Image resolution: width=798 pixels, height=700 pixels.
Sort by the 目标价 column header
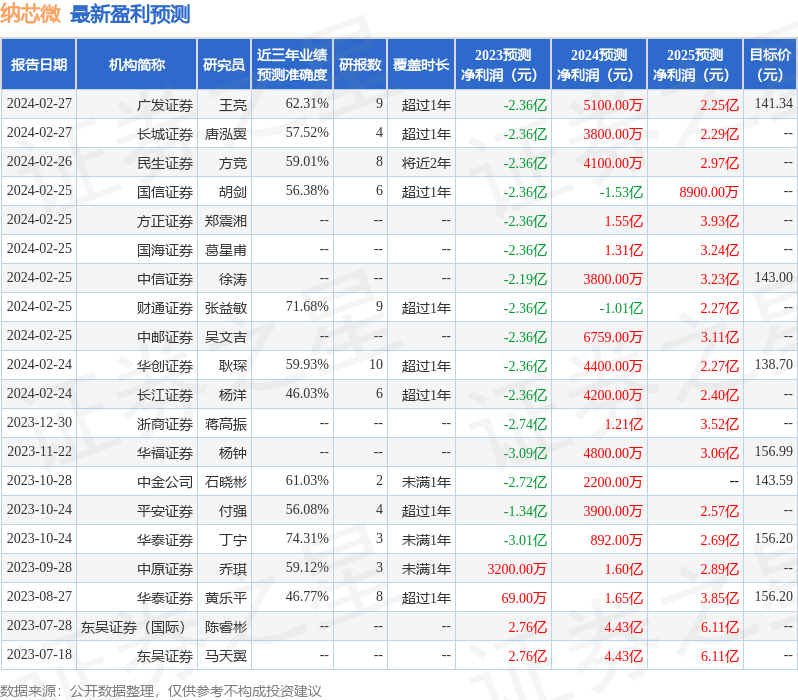(770, 64)
